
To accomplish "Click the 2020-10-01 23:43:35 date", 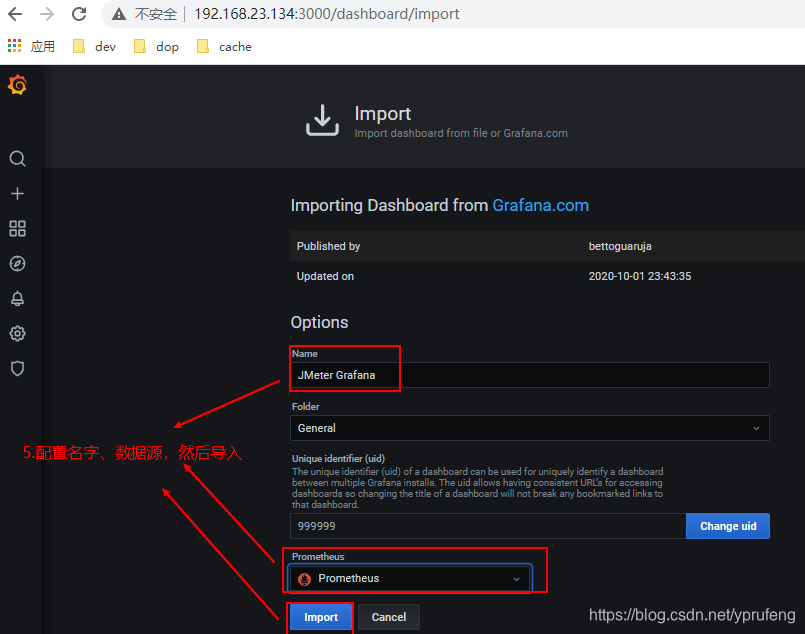I will [640, 276].
